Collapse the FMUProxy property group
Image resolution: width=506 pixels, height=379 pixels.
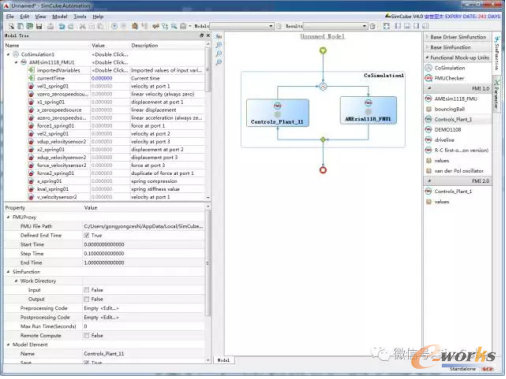[x=8, y=217]
